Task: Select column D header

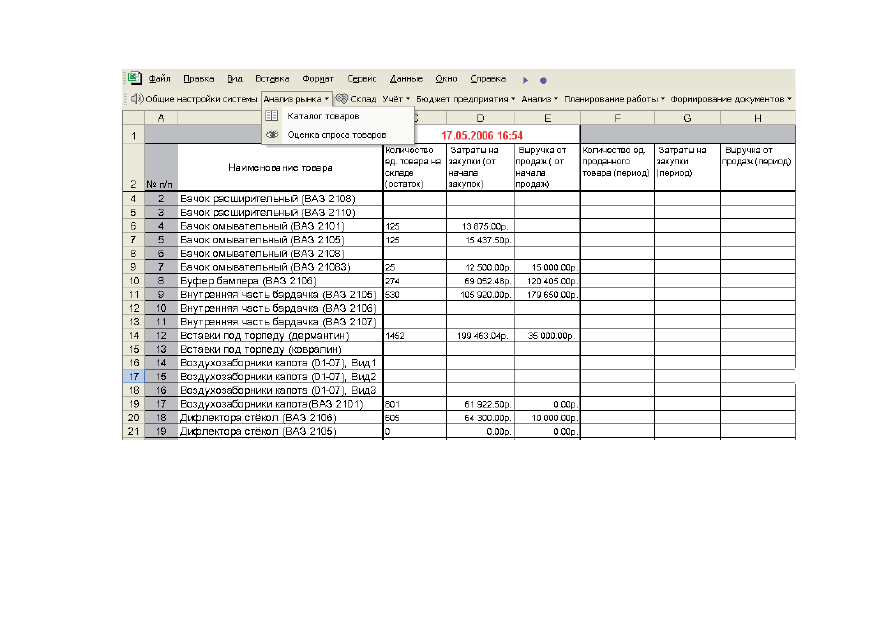Action: coord(480,118)
